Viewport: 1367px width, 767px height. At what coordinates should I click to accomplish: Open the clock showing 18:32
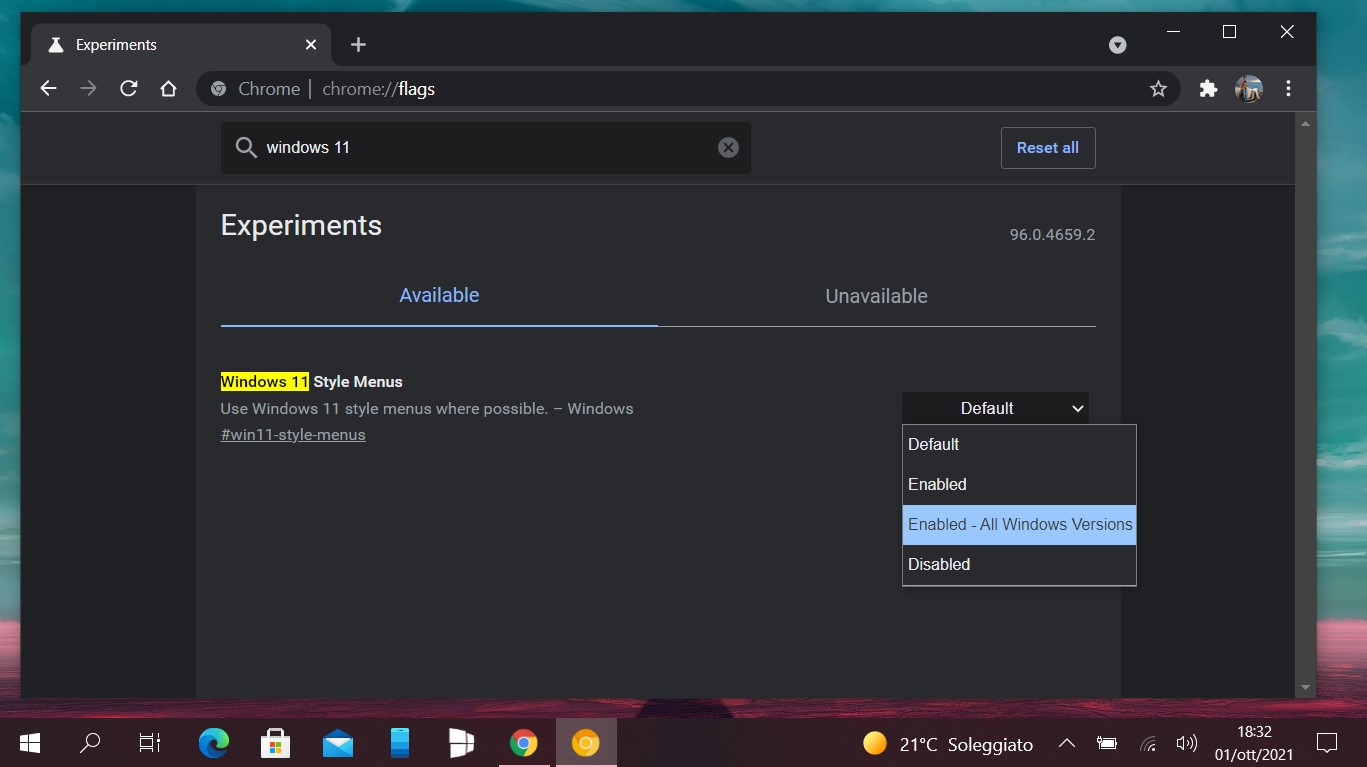point(1254,743)
